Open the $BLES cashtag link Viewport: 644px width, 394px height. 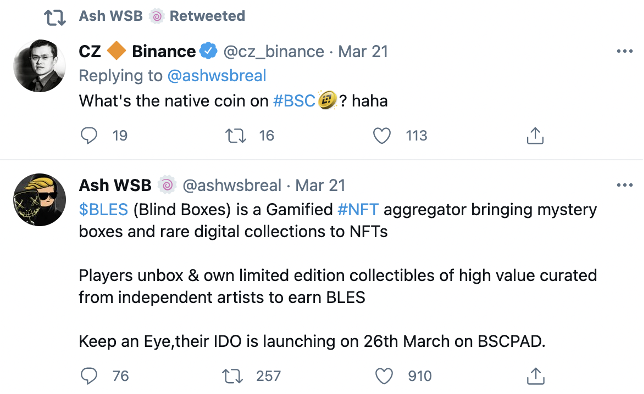[x=104, y=210]
